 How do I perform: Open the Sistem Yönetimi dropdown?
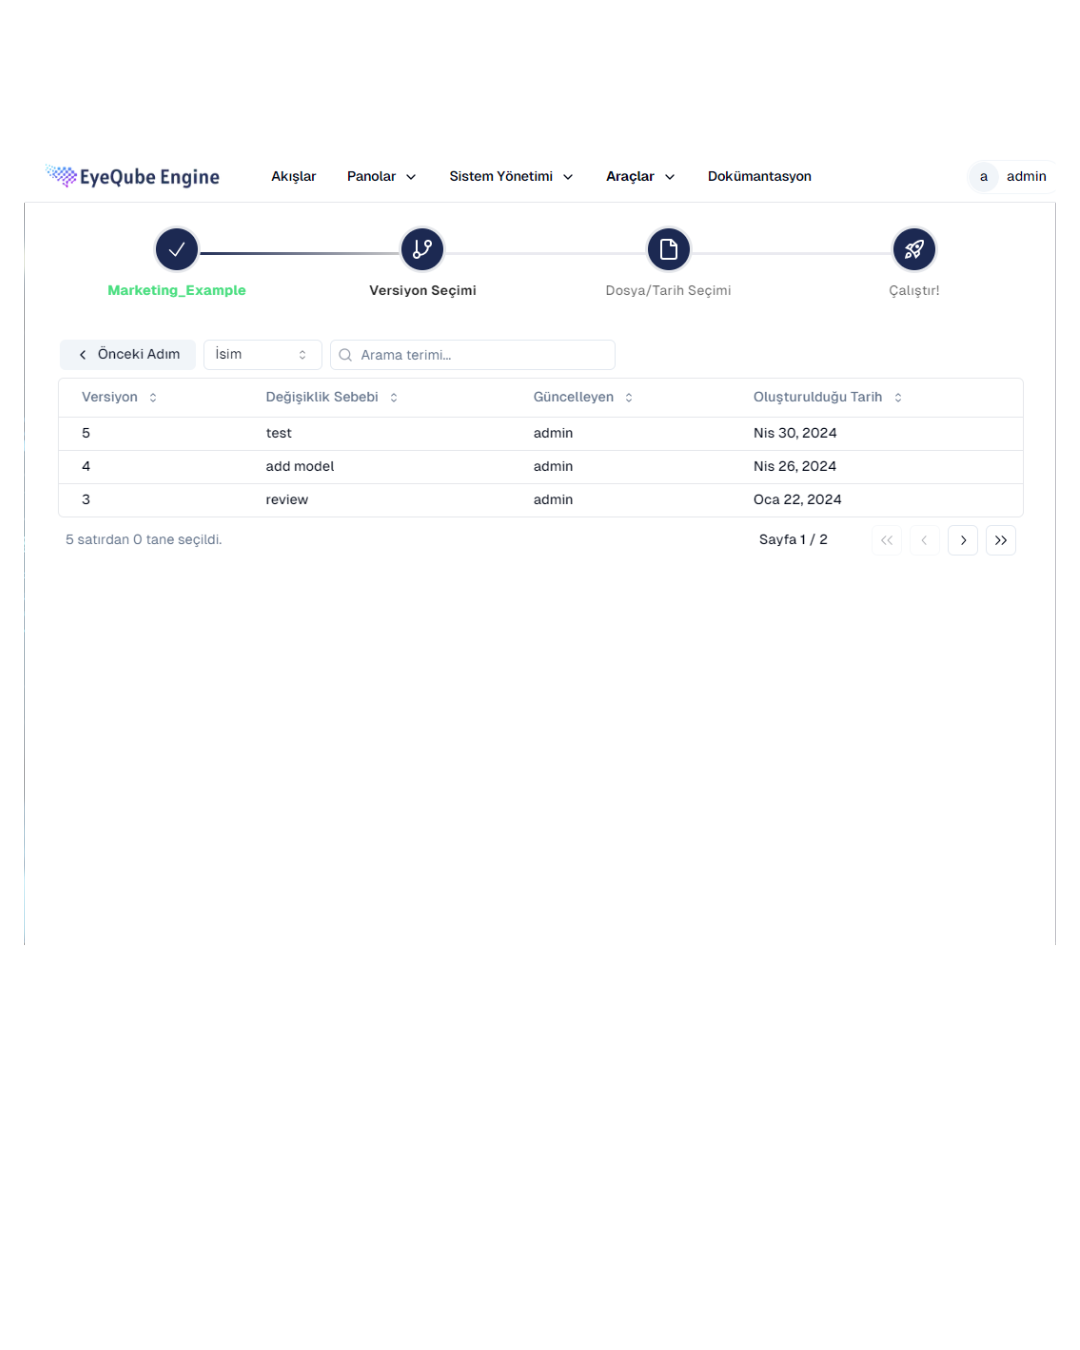[511, 177]
